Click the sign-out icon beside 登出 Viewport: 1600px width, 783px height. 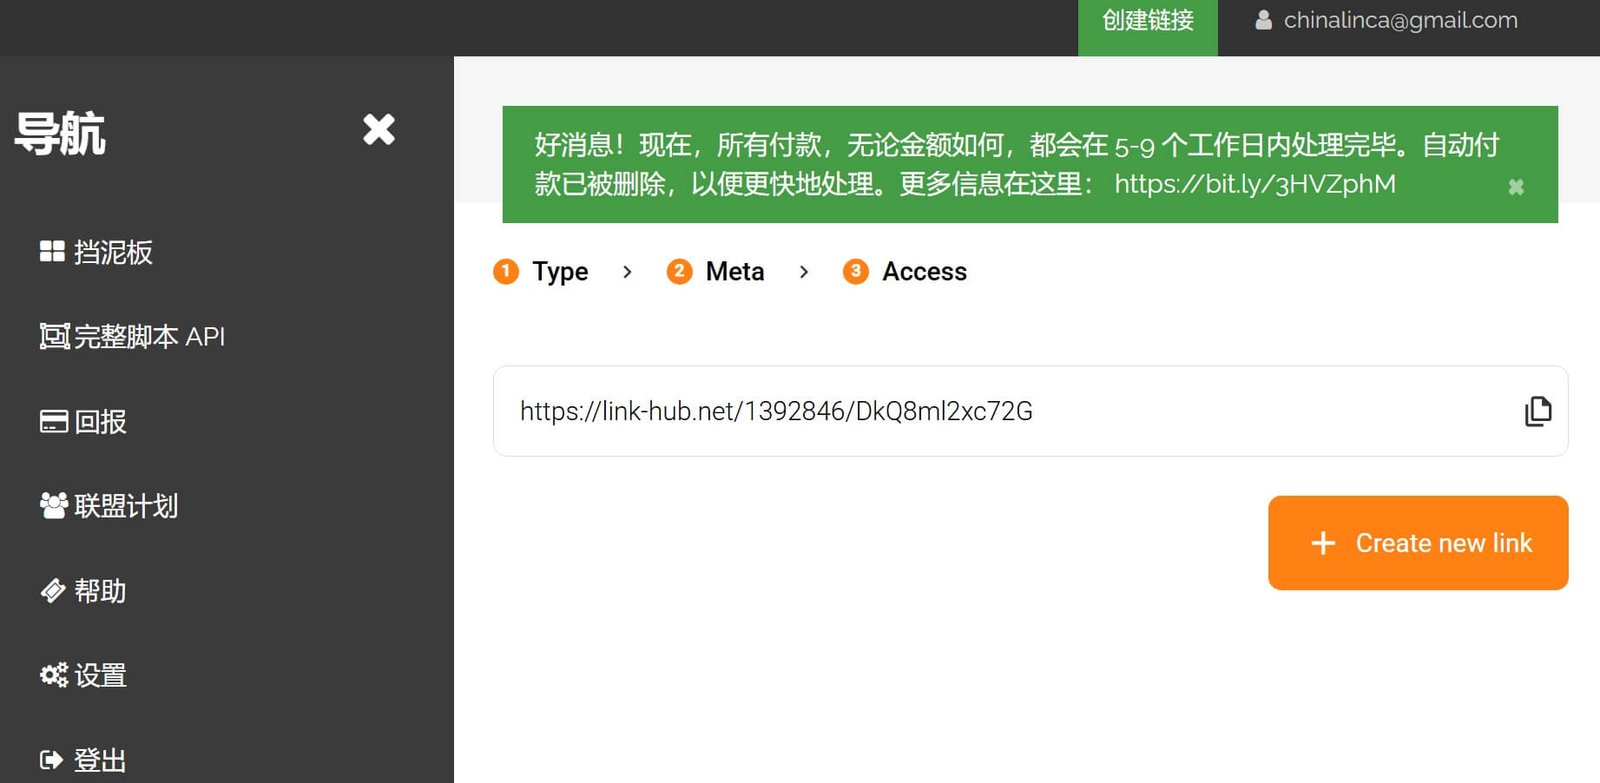click(51, 760)
